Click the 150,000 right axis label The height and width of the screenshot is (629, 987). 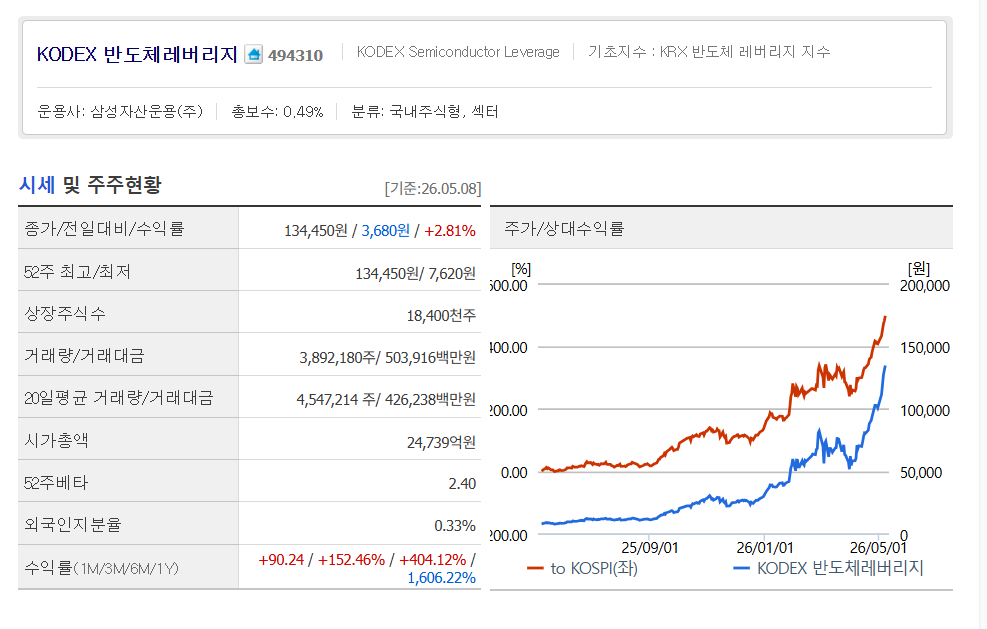(925, 348)
